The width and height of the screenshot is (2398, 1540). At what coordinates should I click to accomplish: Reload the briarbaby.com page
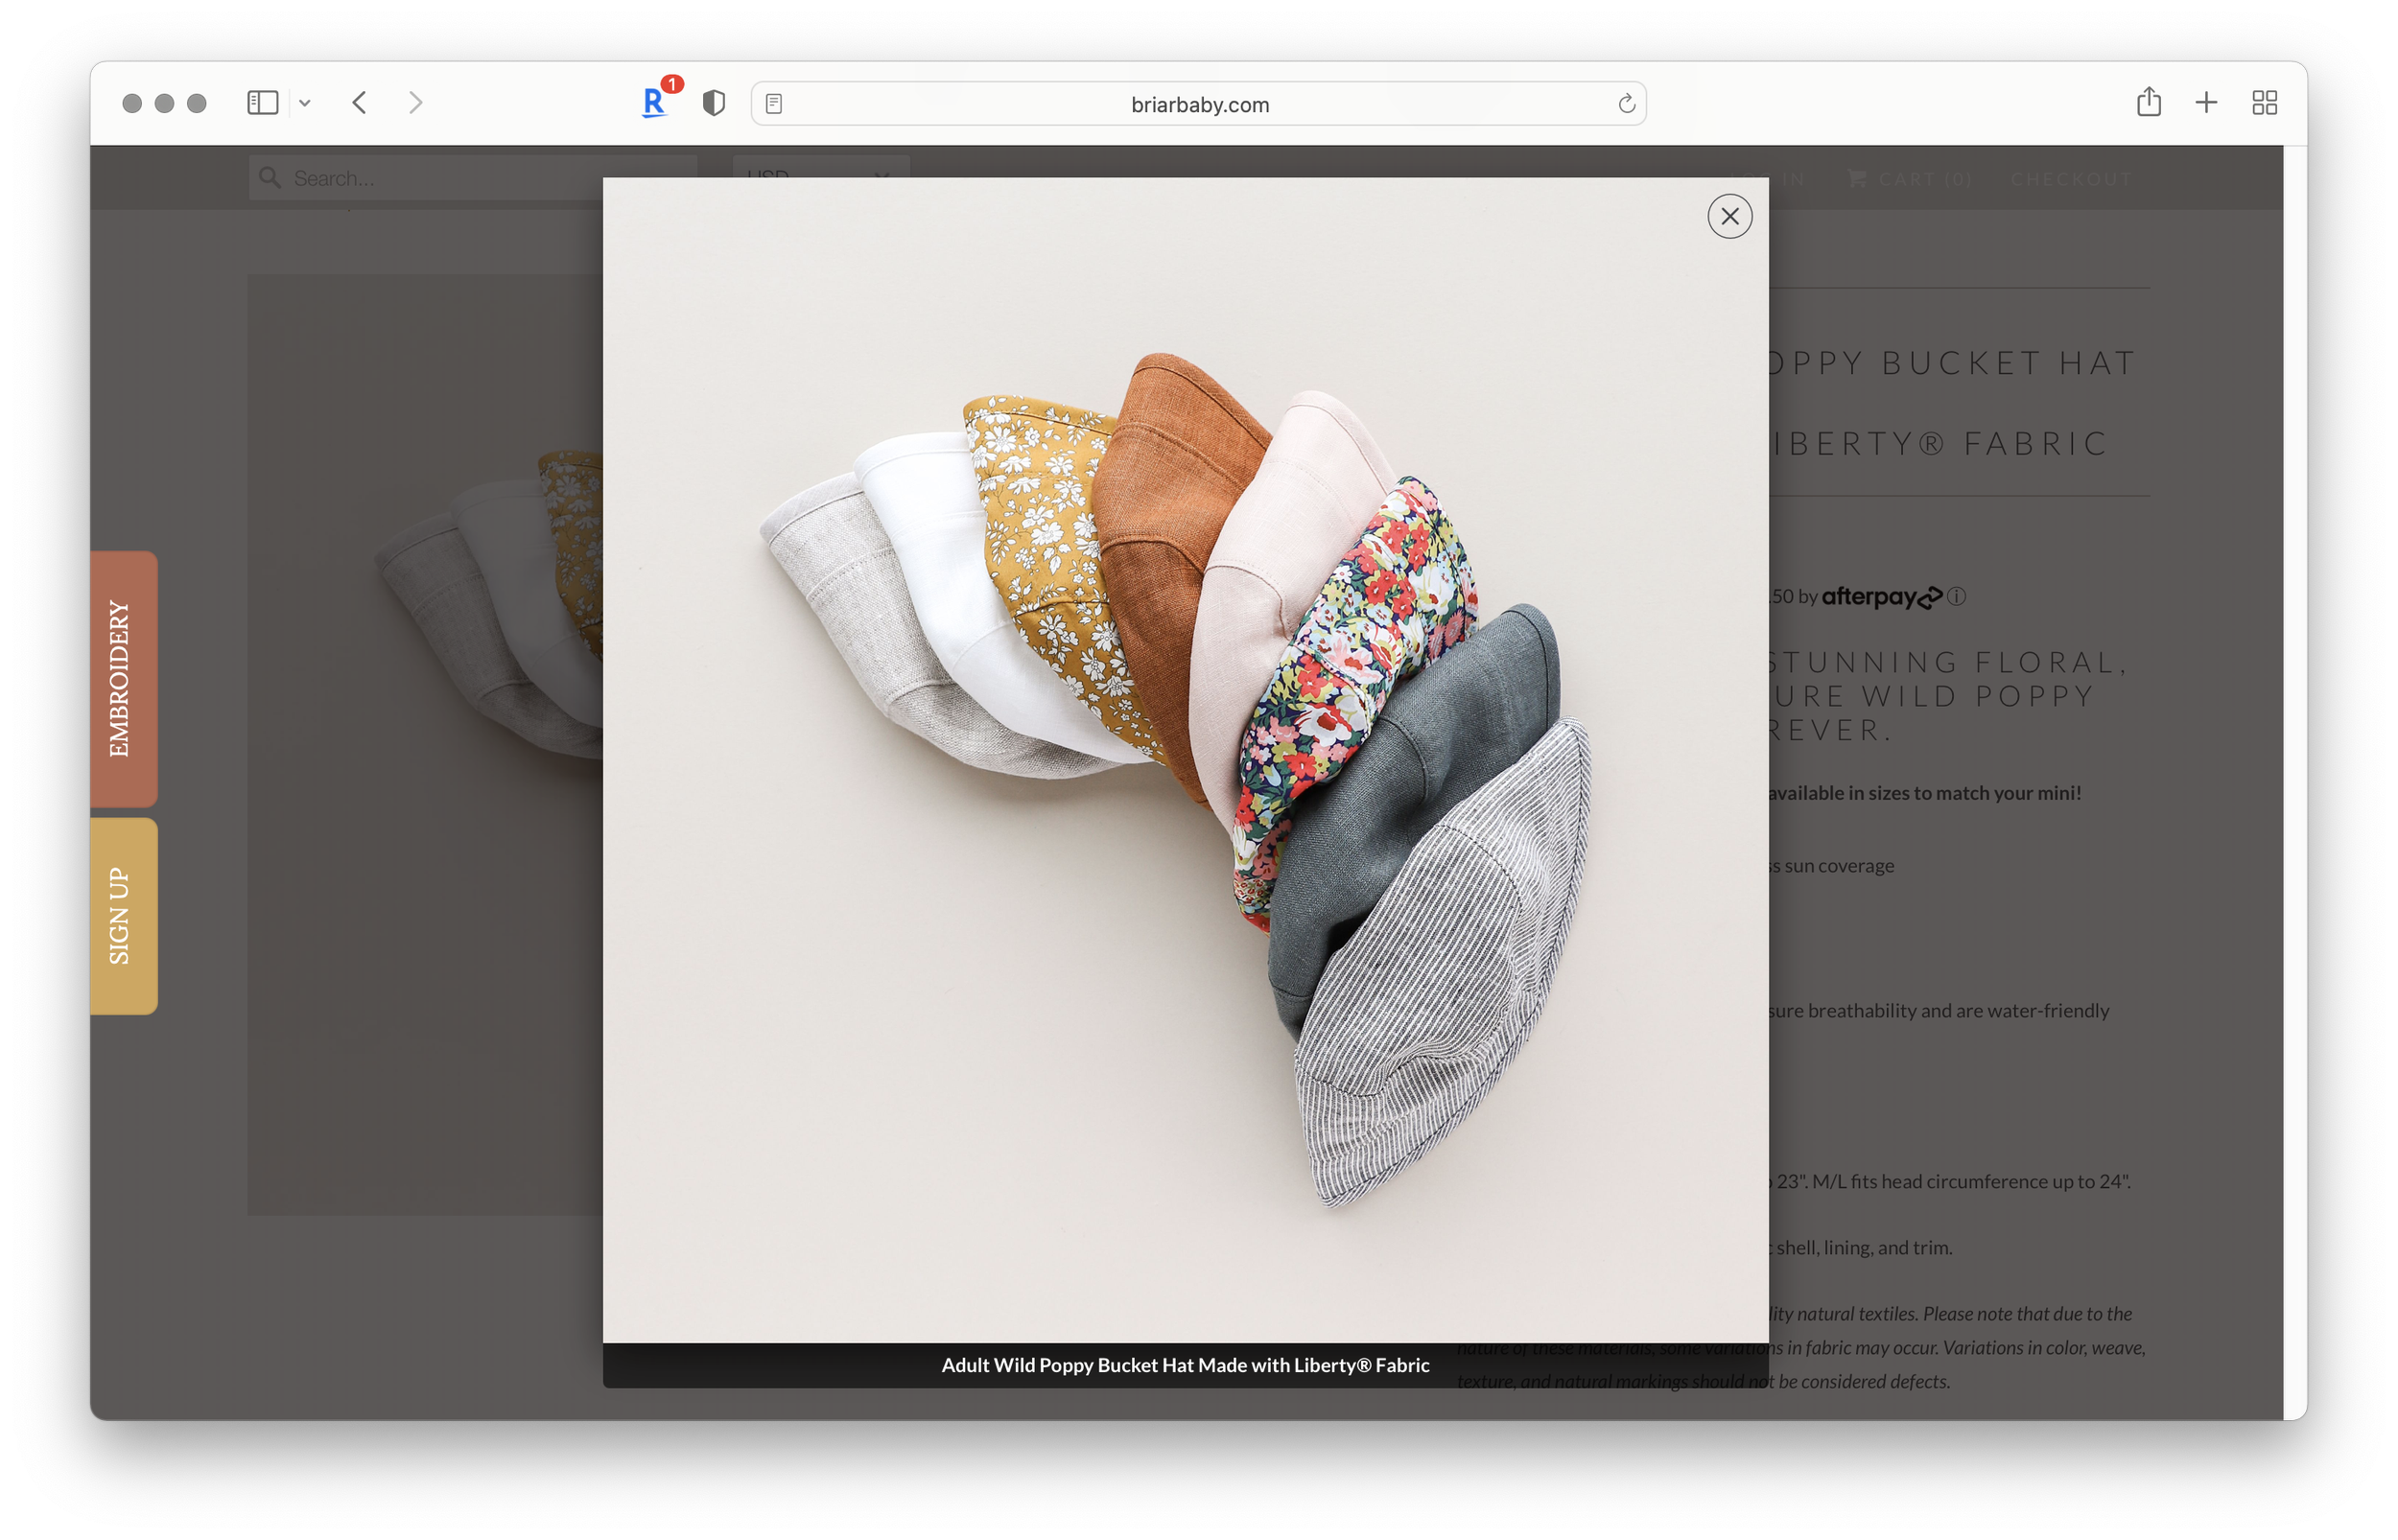(1626, 104)
